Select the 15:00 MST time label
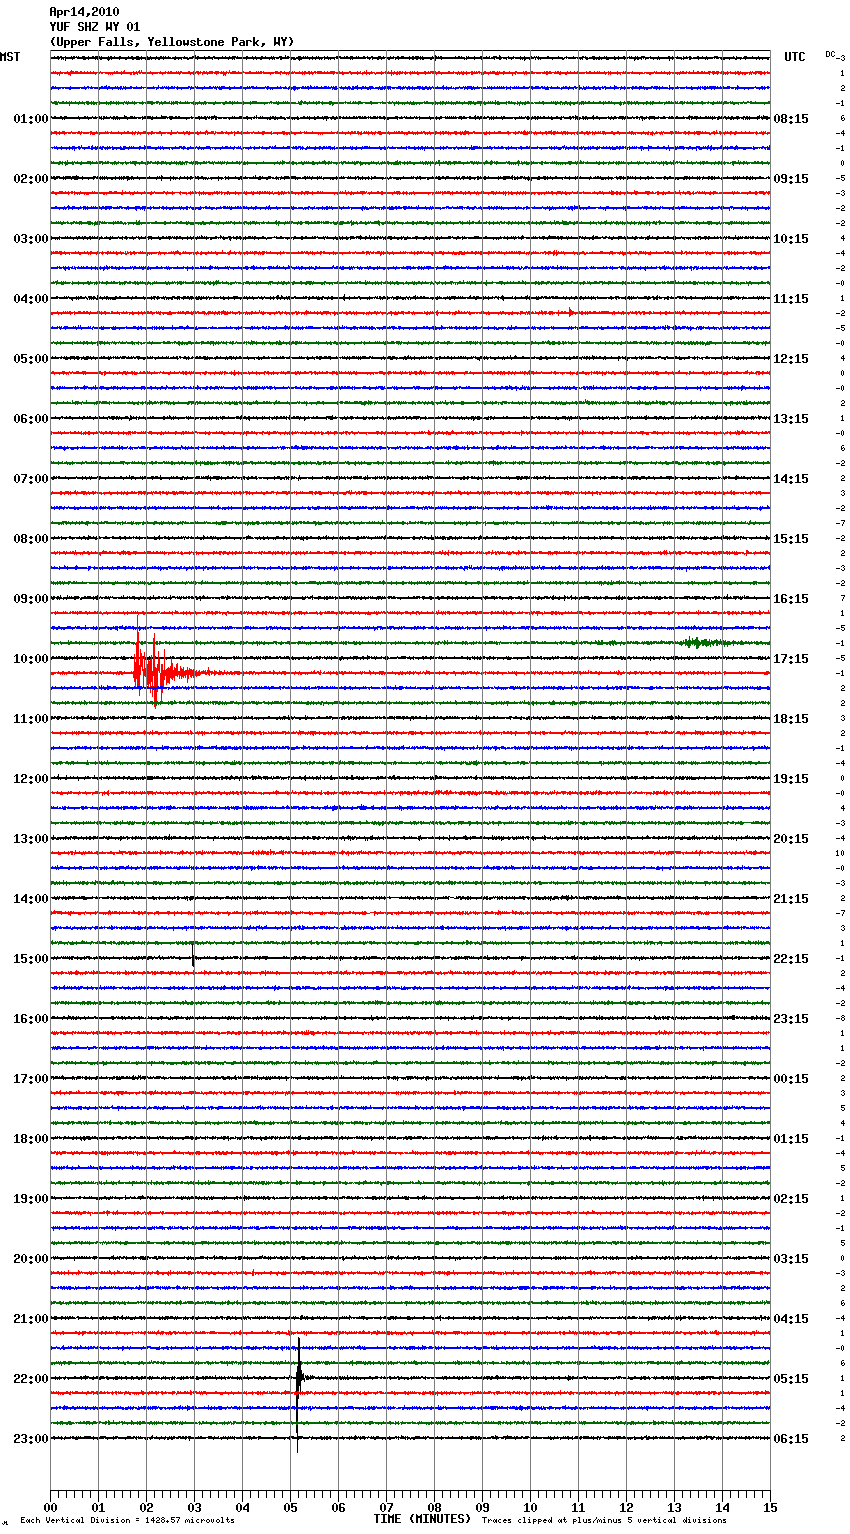Screen dimensions: 850x1534 coord(31,959)
